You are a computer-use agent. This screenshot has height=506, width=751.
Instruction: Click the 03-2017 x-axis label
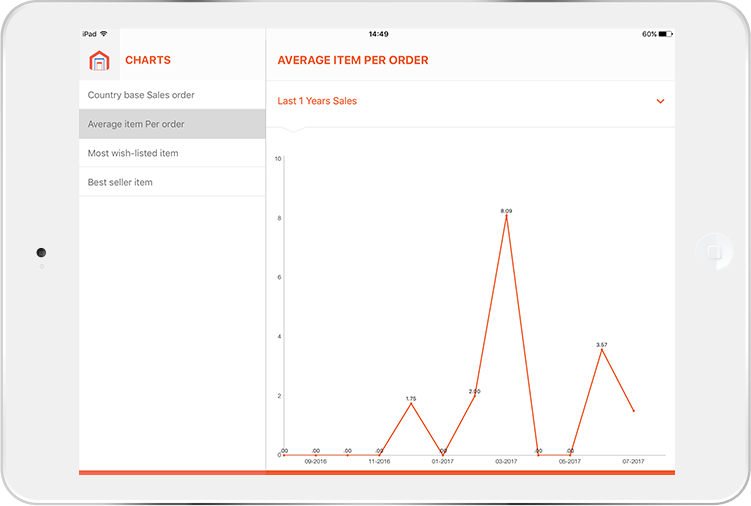tap(506, 462)
